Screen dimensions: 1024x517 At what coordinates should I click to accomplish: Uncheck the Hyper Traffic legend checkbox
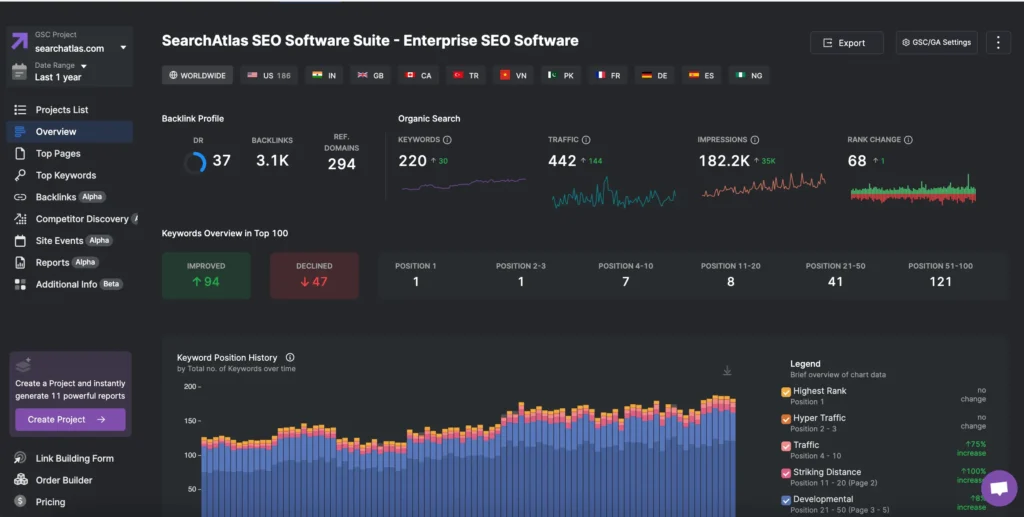click(x=785, y=419)
